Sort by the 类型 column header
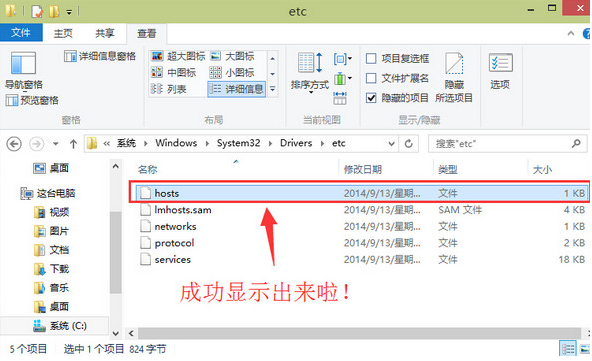 [447, 170]
